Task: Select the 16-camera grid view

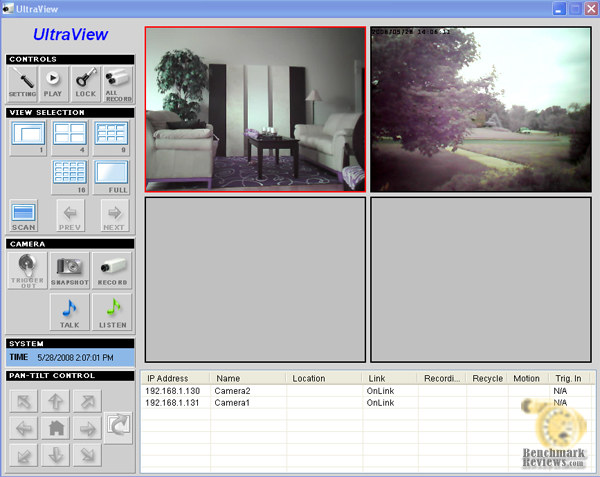Action: tap(68, 176)
